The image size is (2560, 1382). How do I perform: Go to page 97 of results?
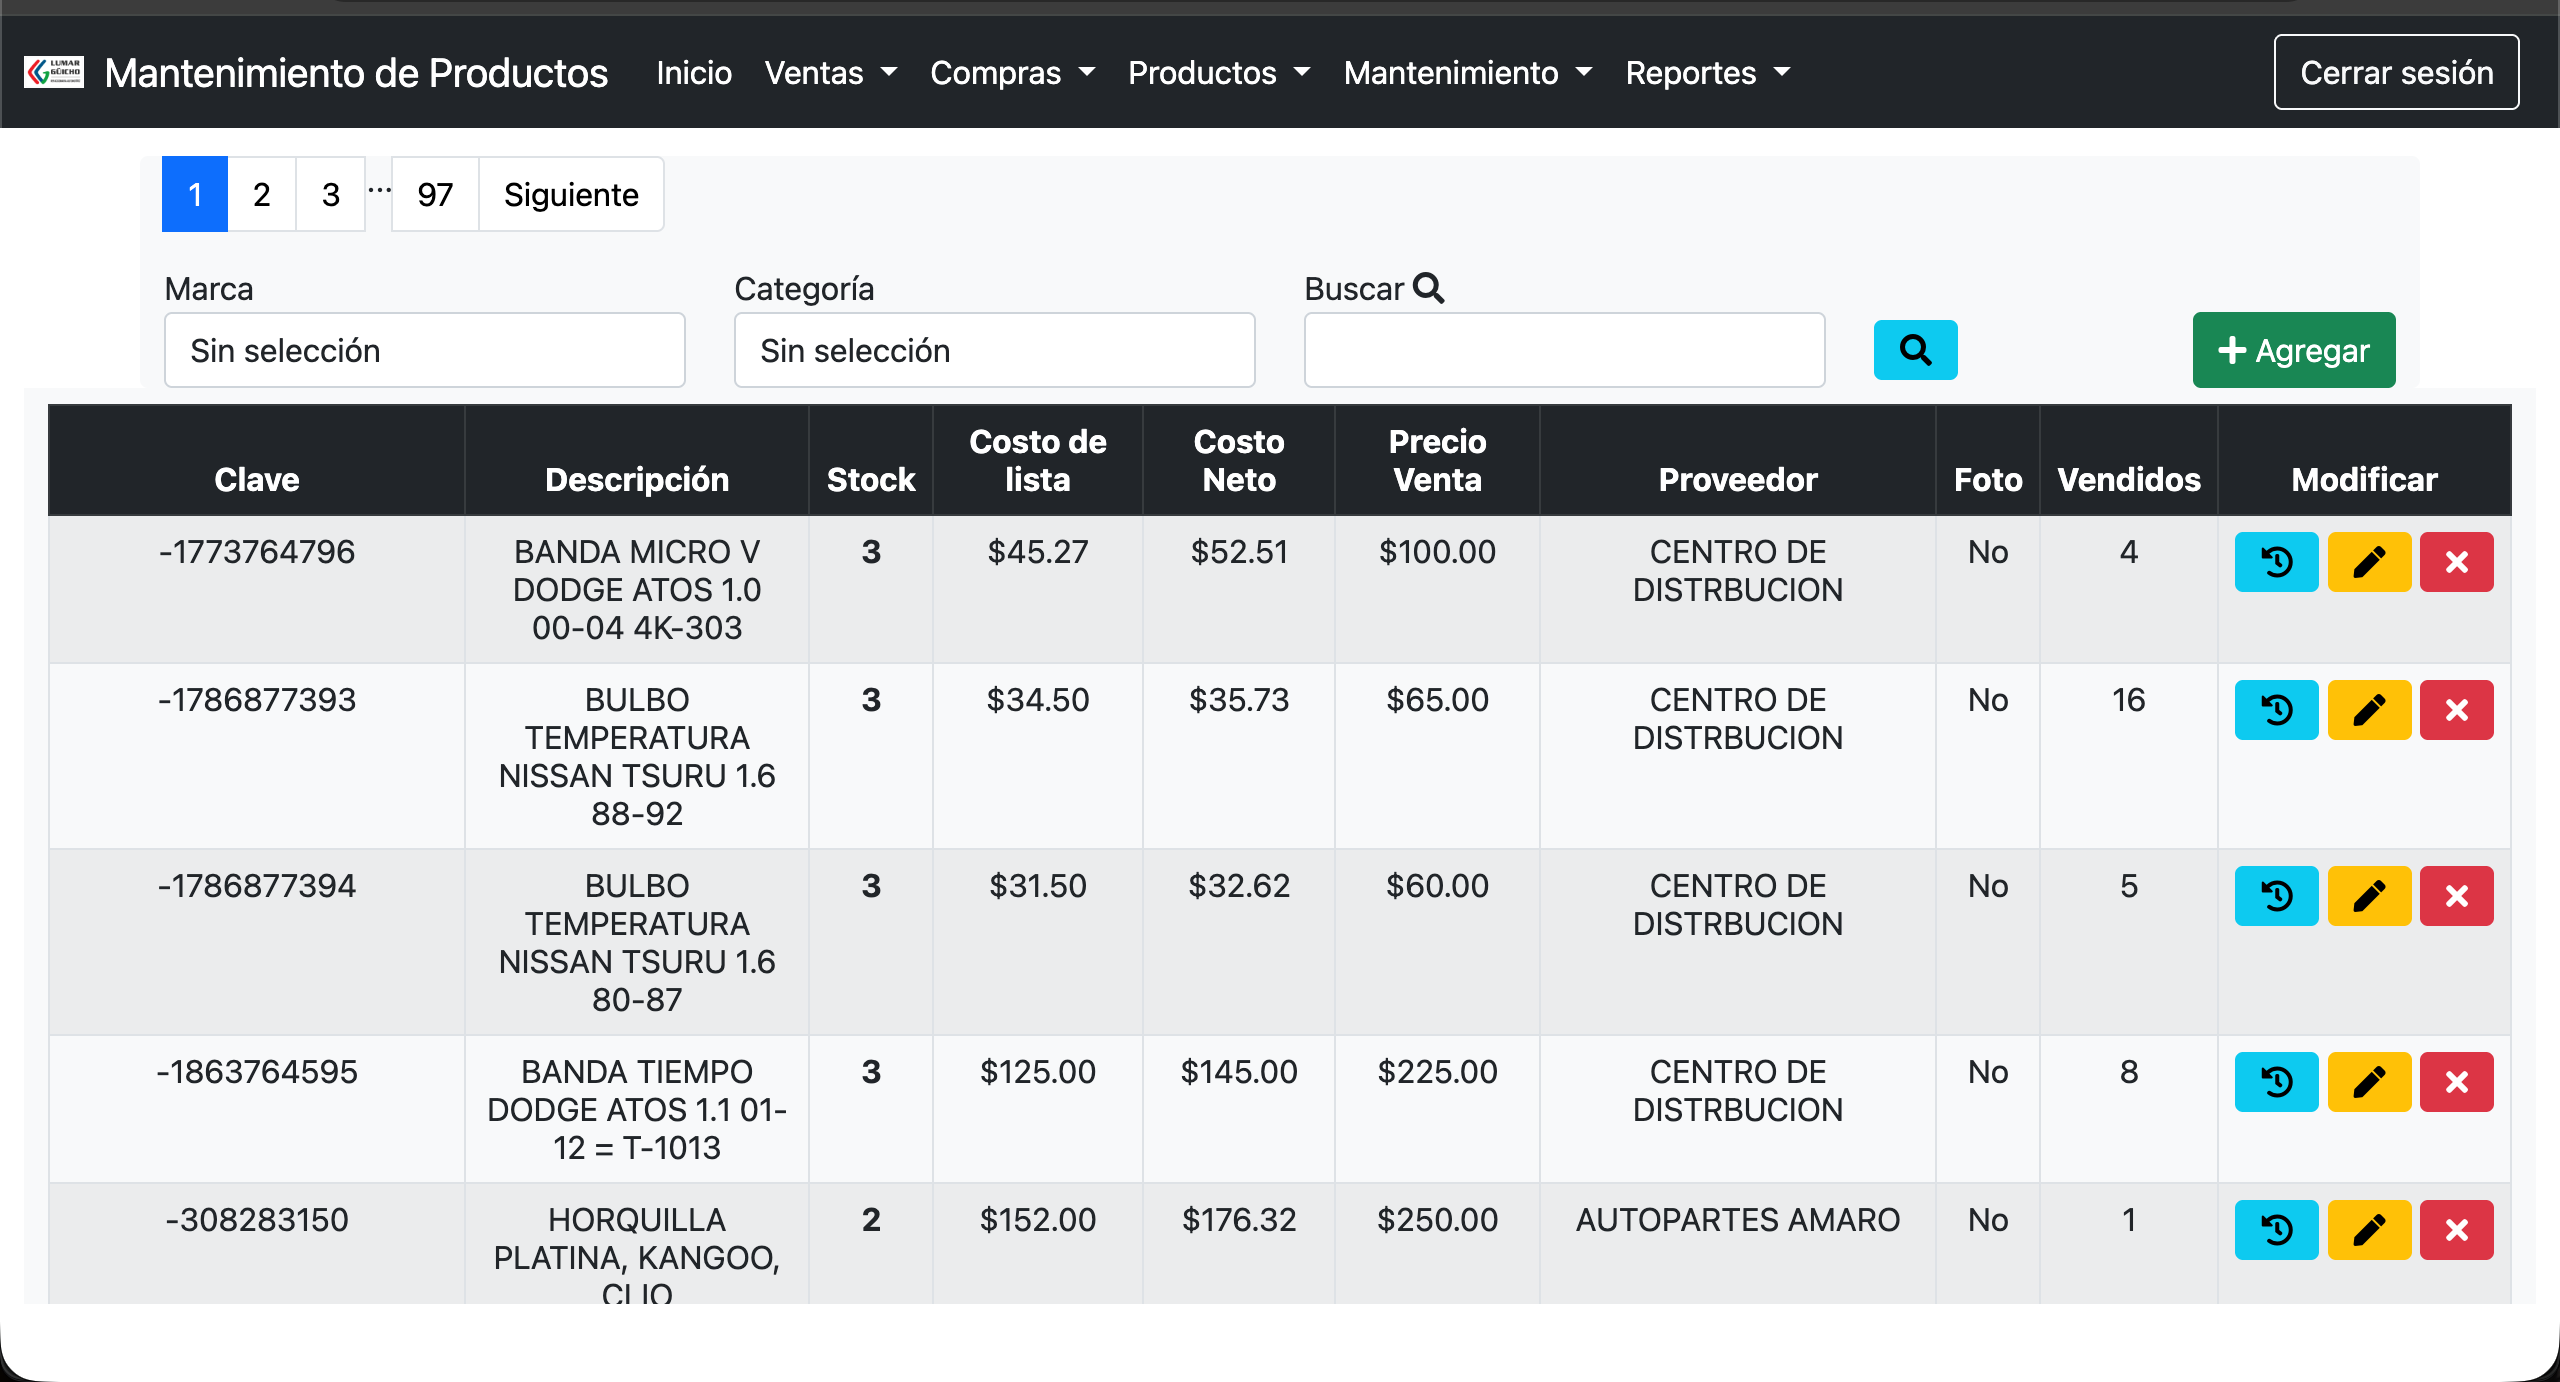click(x=434, y=194)
